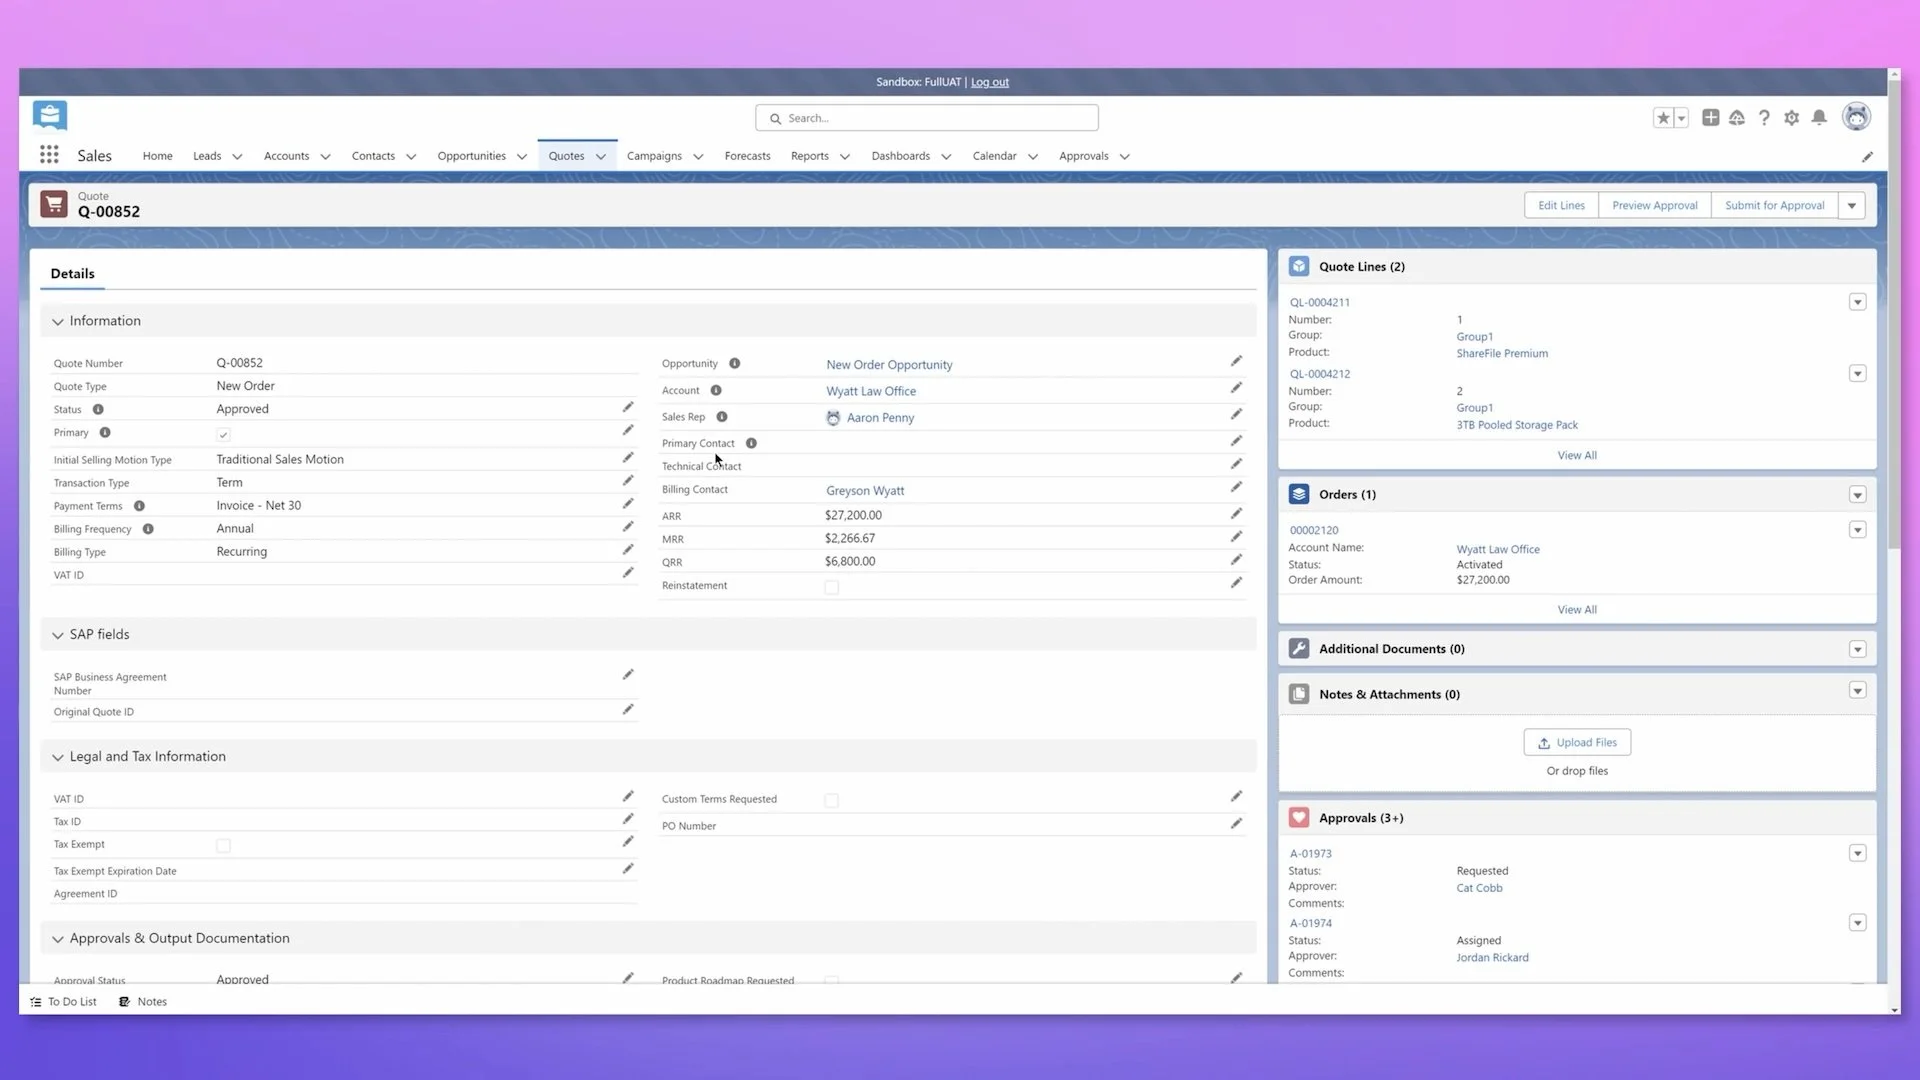Edit navigation bar pencil icon

(x=1867, y=157)
